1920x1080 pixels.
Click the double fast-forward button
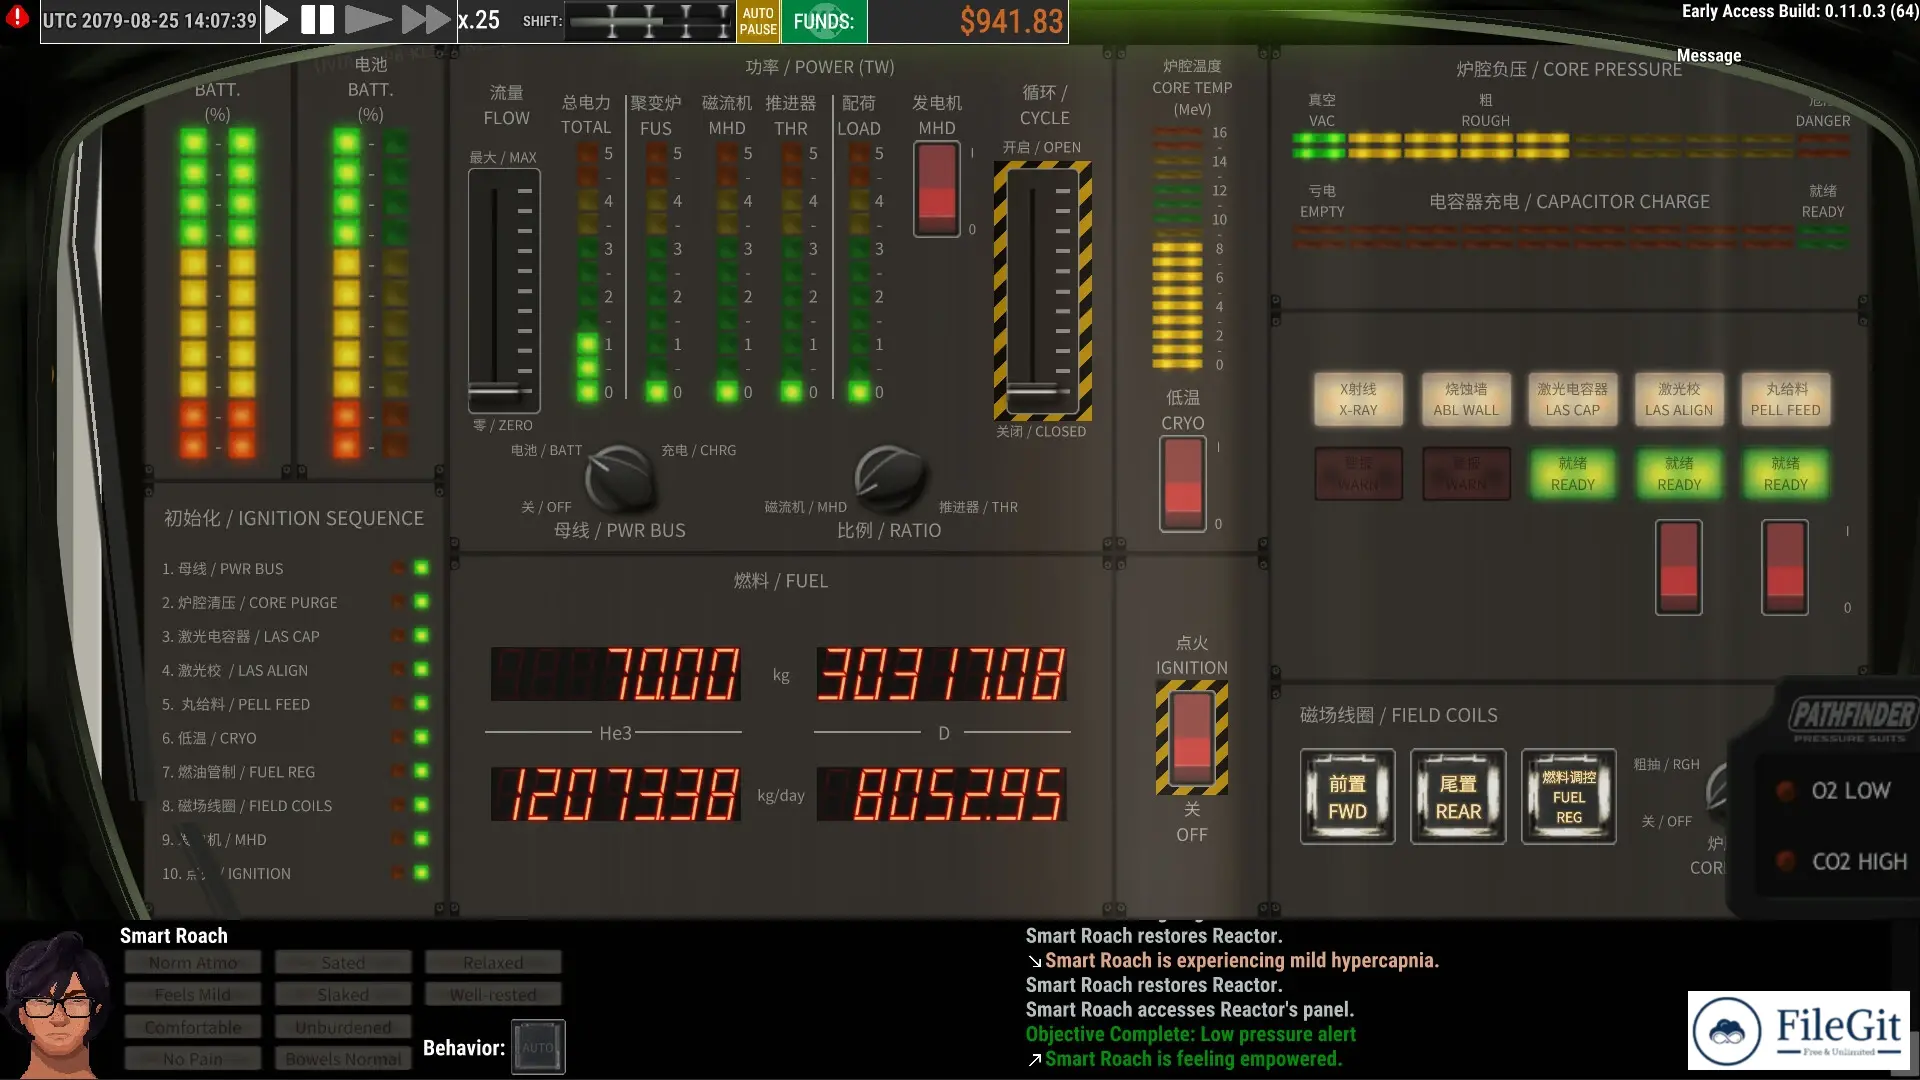426,20
